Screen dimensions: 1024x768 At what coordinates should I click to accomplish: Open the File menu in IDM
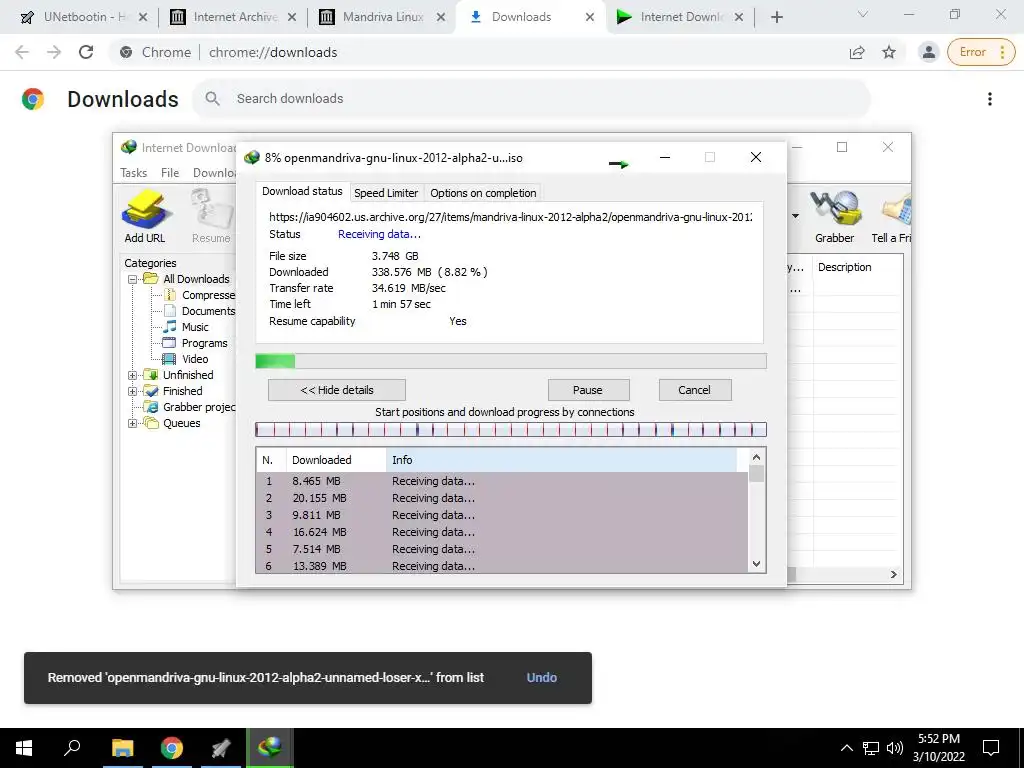[170, 173]
